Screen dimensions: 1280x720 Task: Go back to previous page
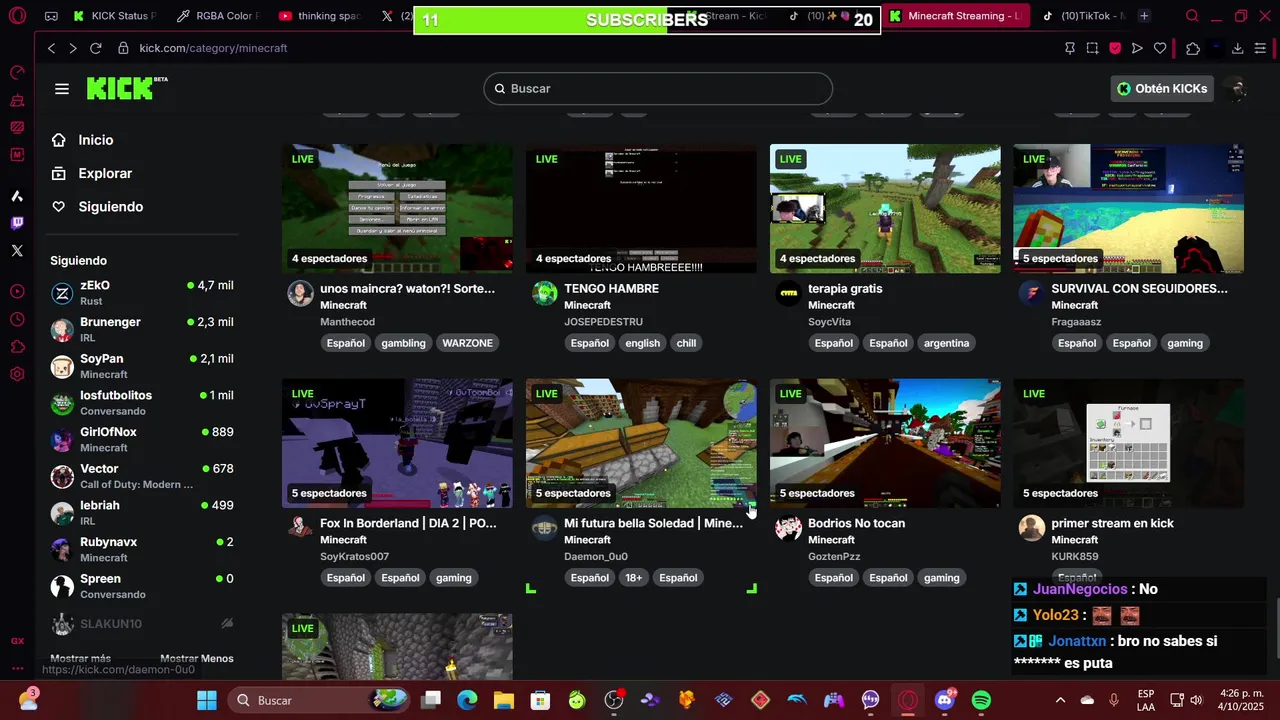(51, 48)
